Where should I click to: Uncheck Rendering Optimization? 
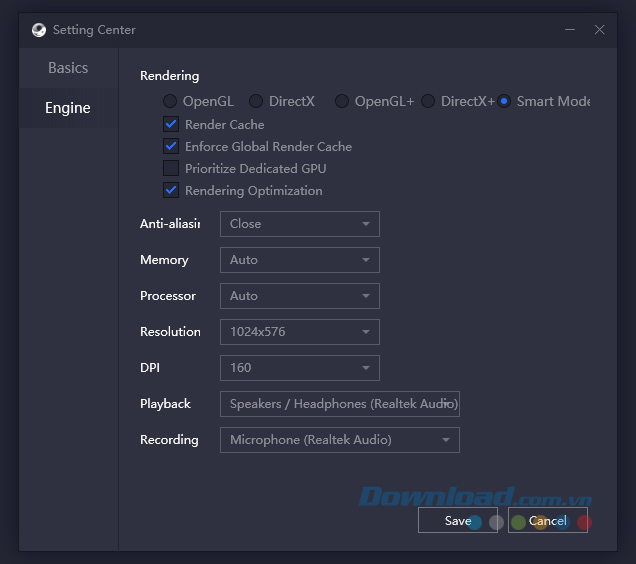[x=171, y=190]
